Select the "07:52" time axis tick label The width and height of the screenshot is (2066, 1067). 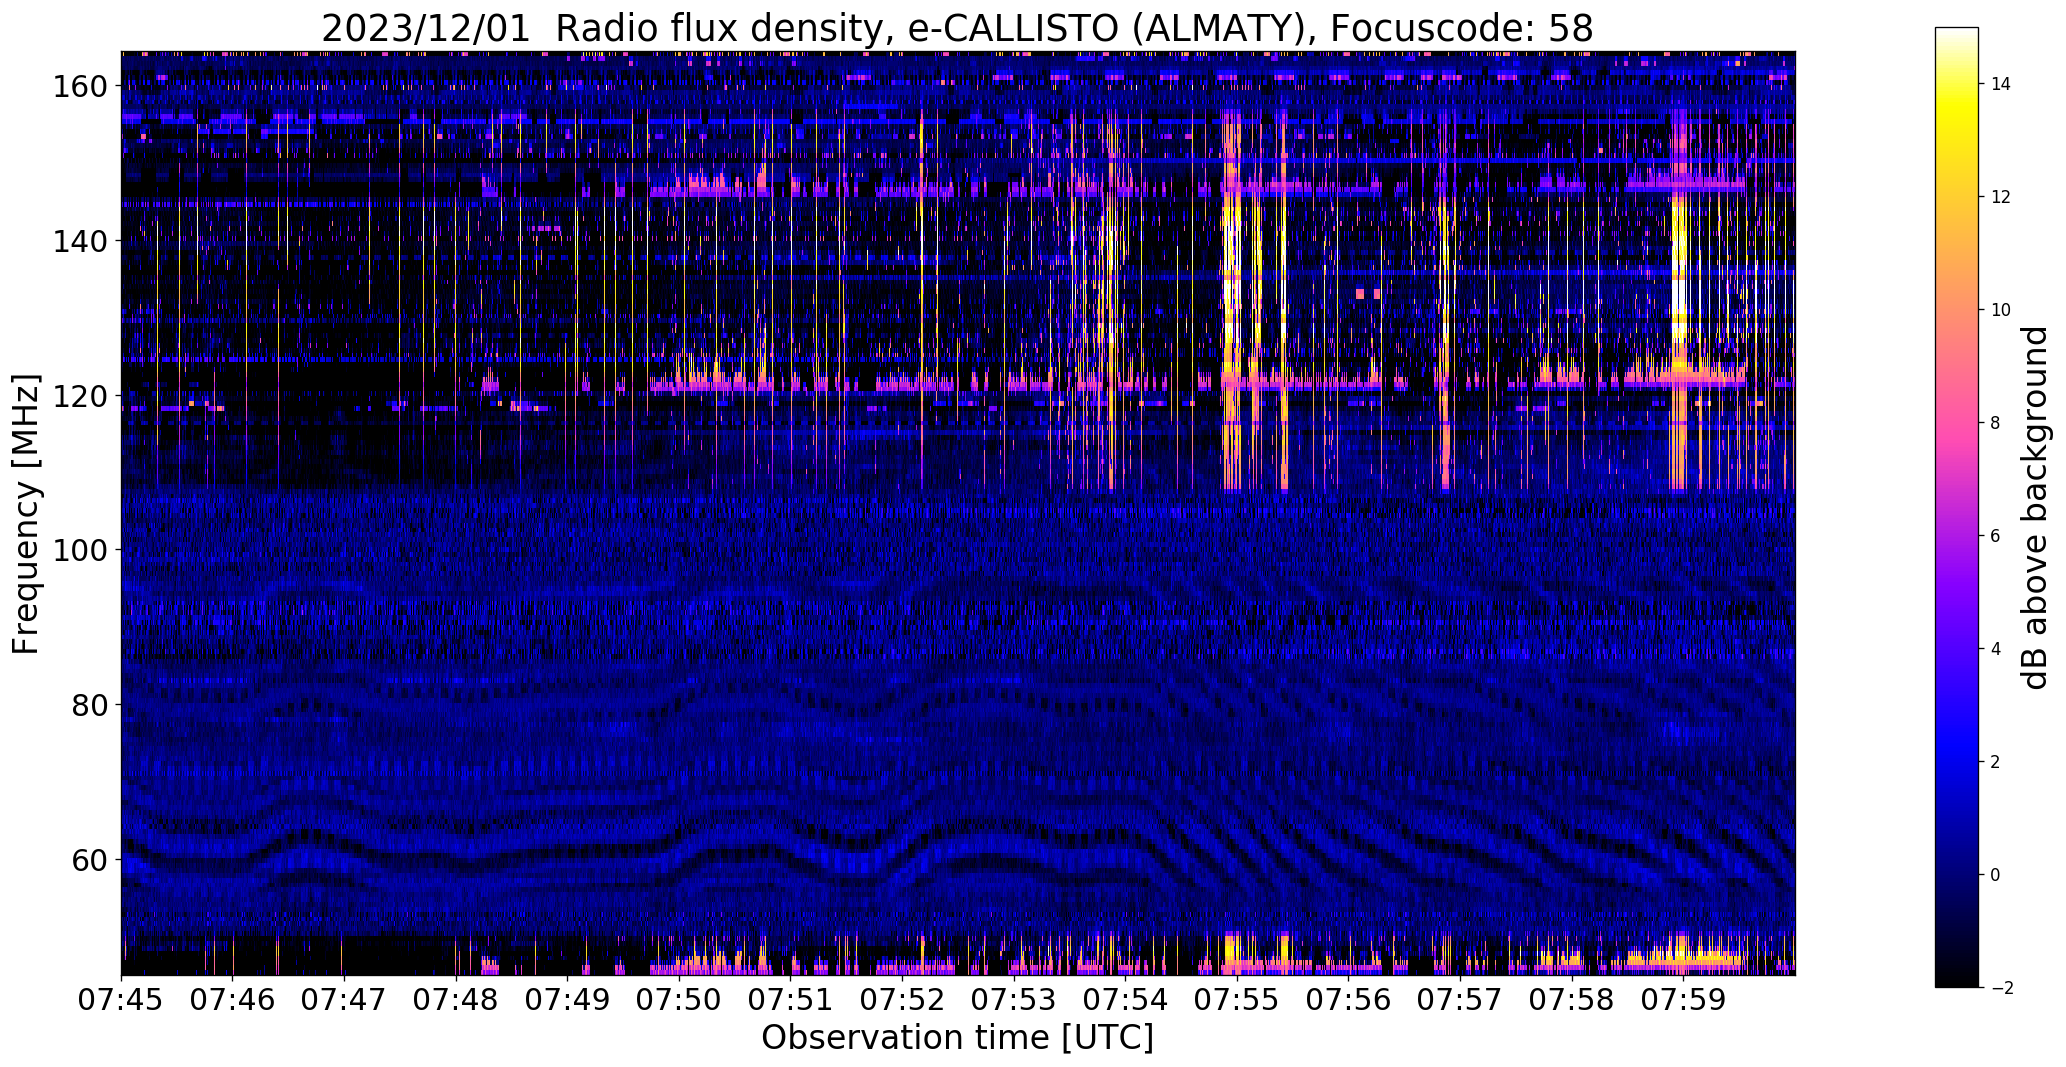click(902, 999)
